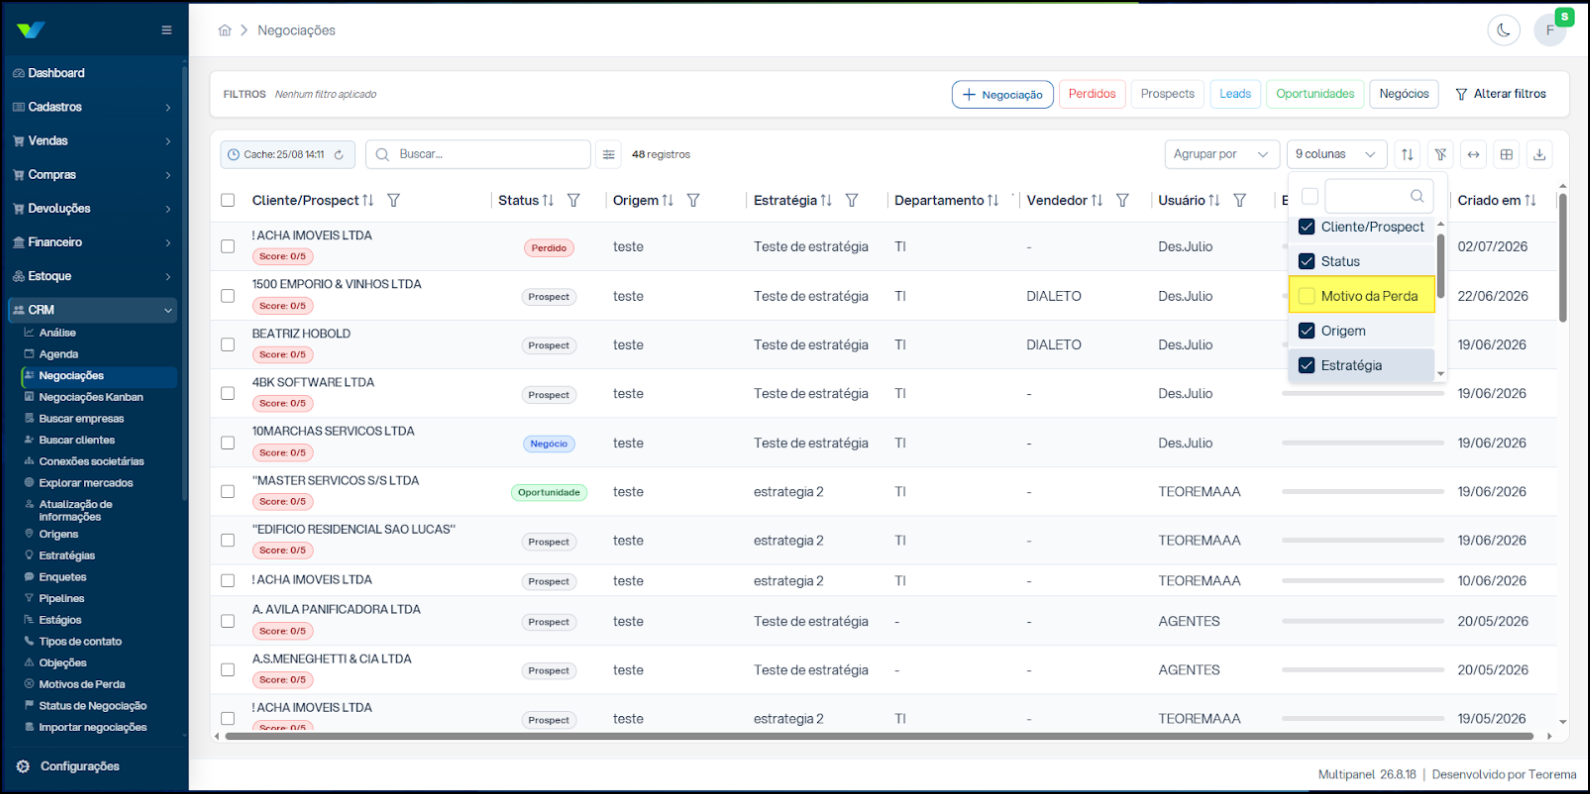Open the user avatar menu
Image resolution: width=1590 pixels, height=794 pixels.
(1550, 30)
